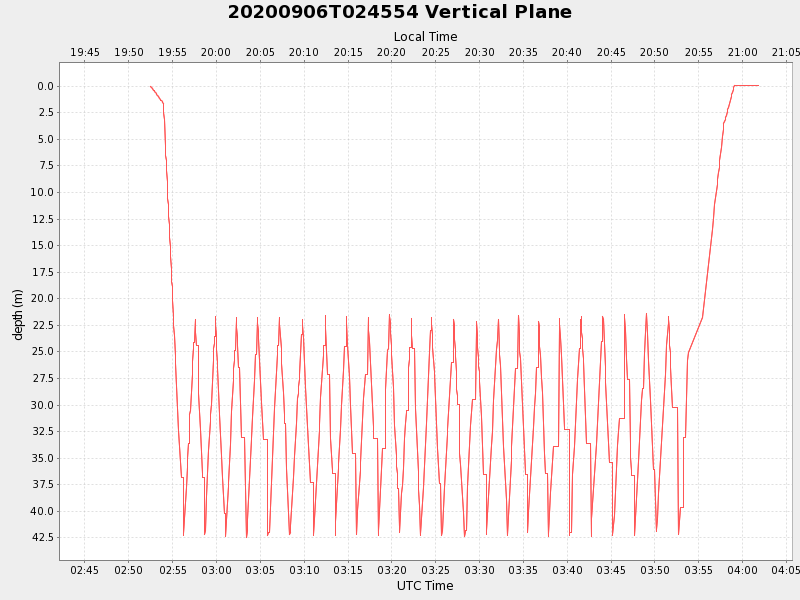Select the 19:45 local time tick
This screenshot has width=800, height=600.
tap(85, 52)
